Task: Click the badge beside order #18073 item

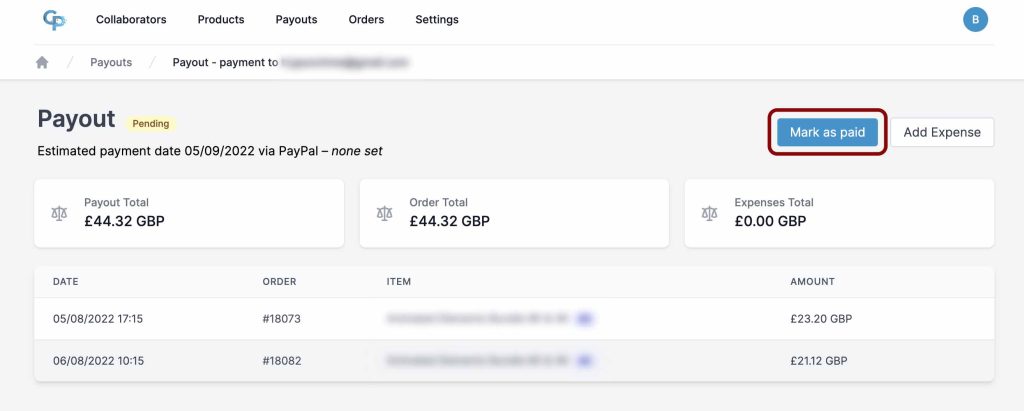Action: coord(584,319)
